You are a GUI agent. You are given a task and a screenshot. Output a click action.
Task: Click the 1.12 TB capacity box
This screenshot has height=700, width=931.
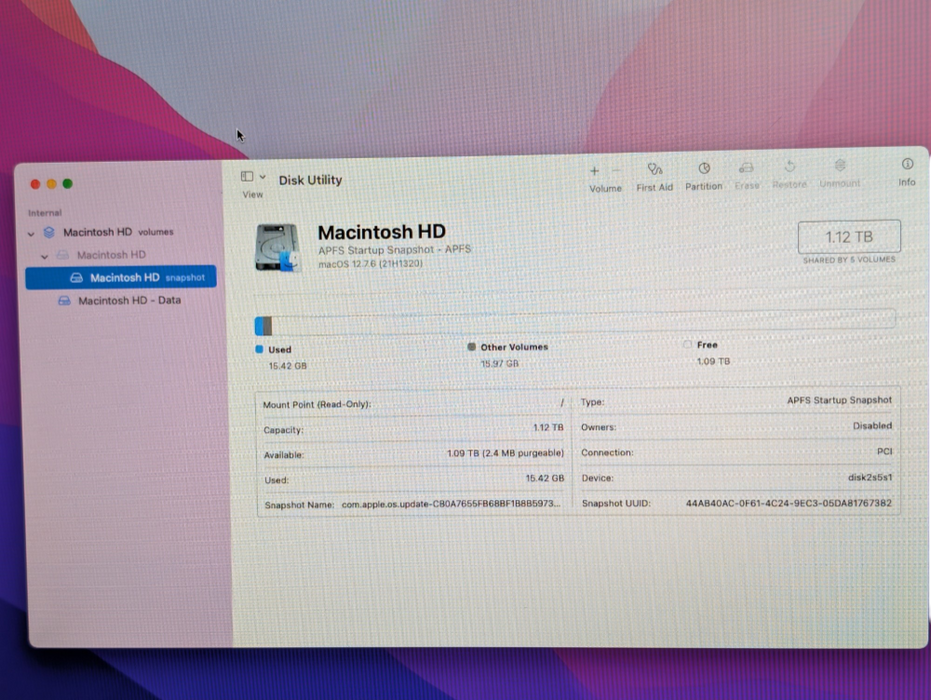849,237
